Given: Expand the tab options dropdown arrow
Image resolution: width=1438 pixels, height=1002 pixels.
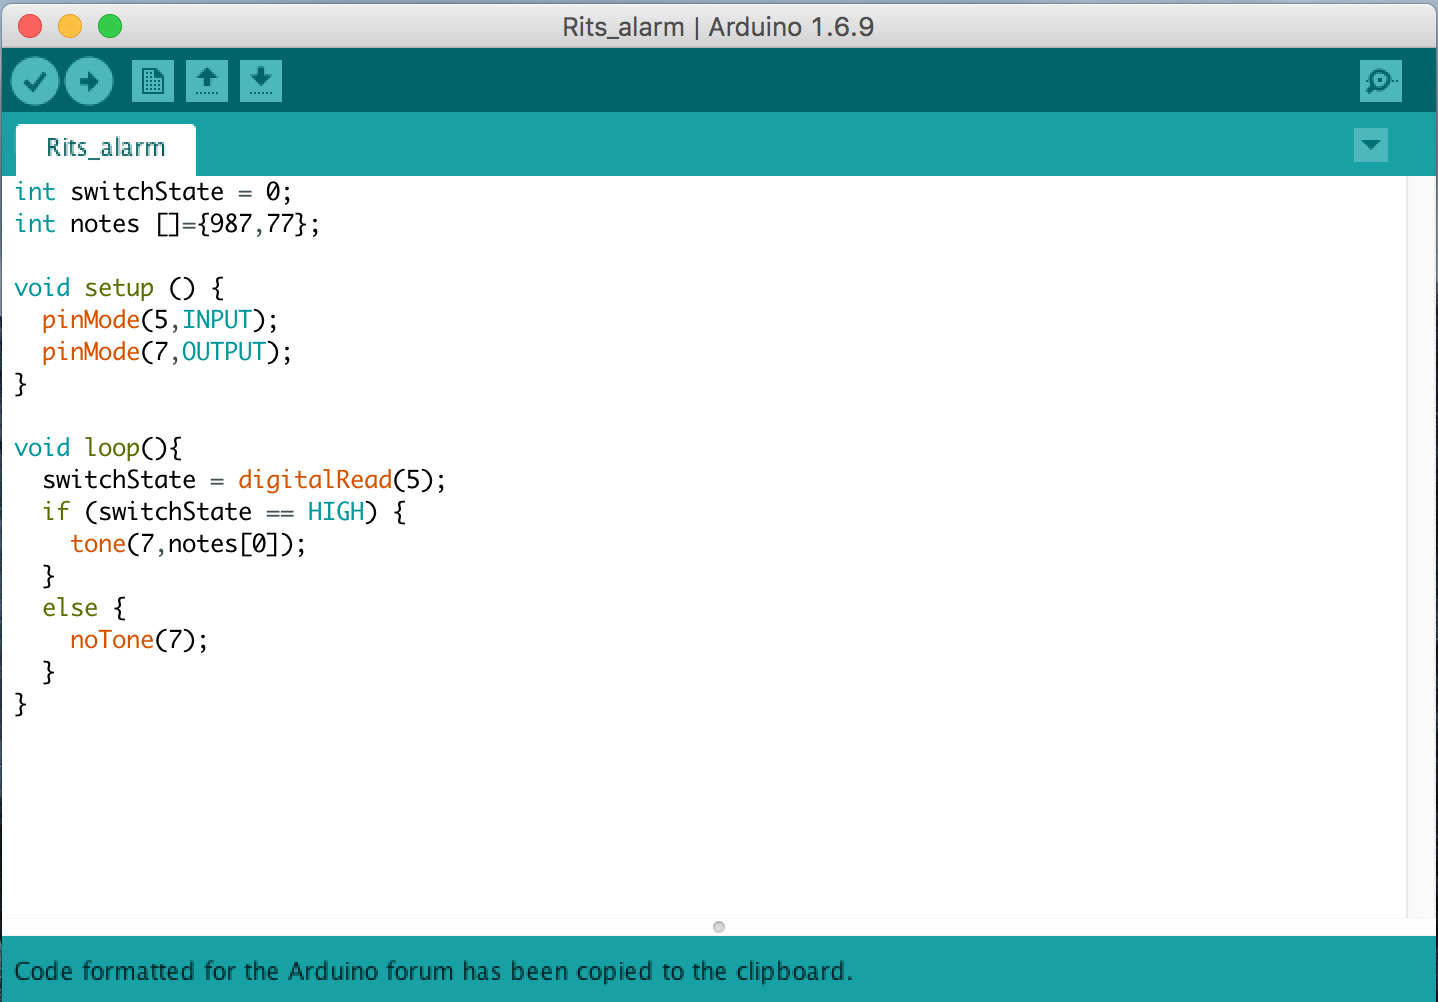Looking at the screenshot, I should [1370, 145].
